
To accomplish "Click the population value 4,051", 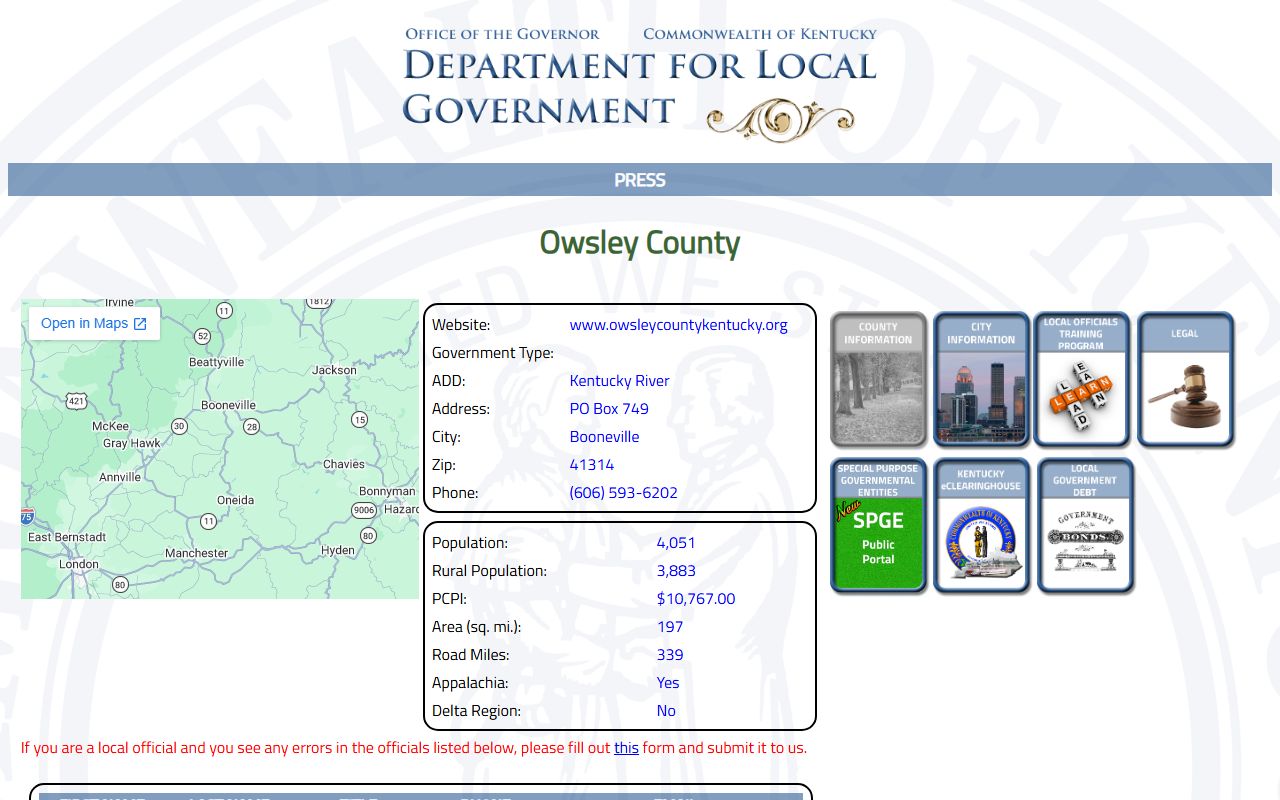I will point(676,543).
